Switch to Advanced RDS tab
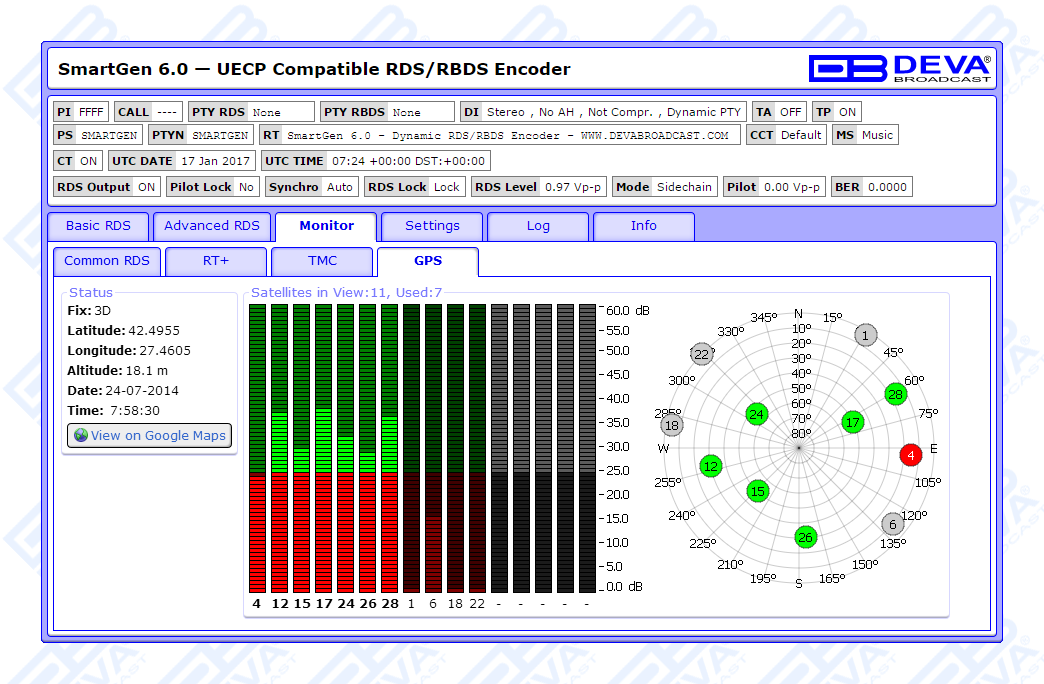This screenshot has width=1044, height=684. pyautogui.click(x=211, y=226)
